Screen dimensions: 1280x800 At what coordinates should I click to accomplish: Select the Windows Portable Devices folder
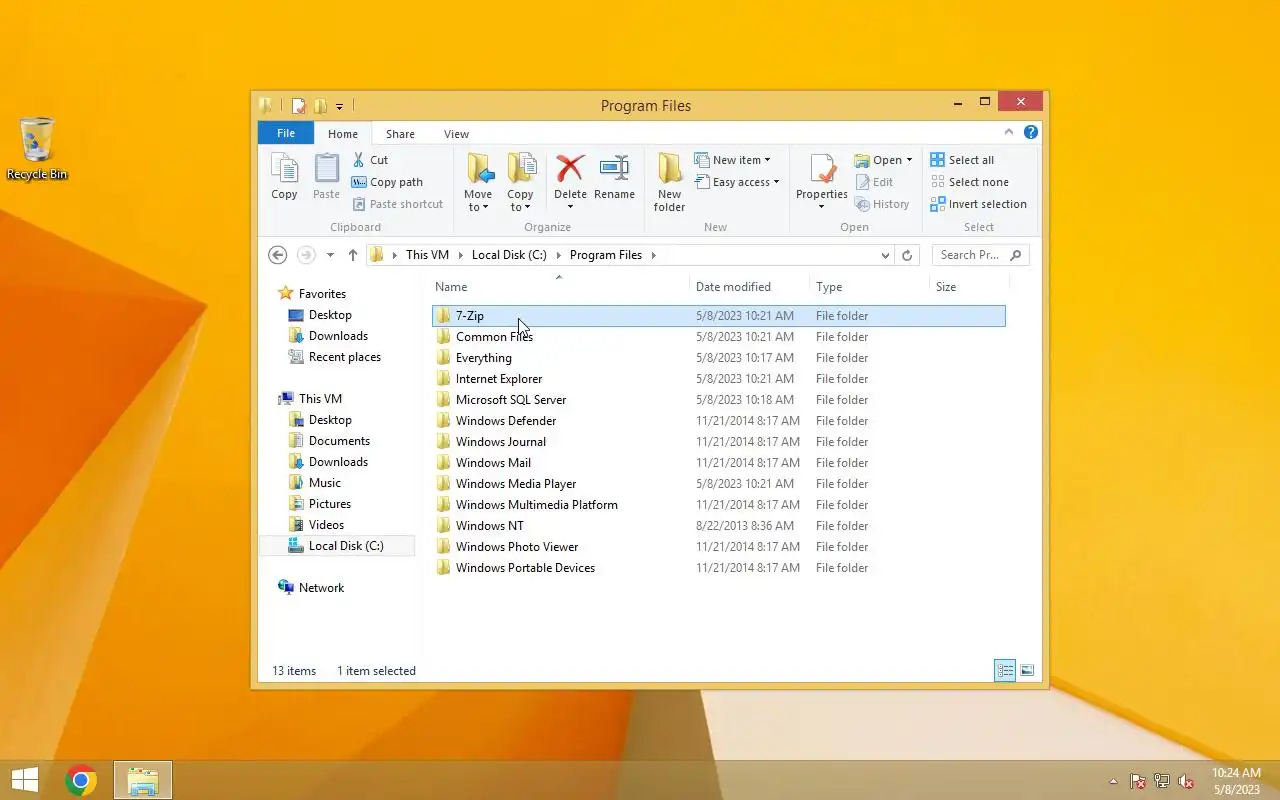tap(718, 568)
